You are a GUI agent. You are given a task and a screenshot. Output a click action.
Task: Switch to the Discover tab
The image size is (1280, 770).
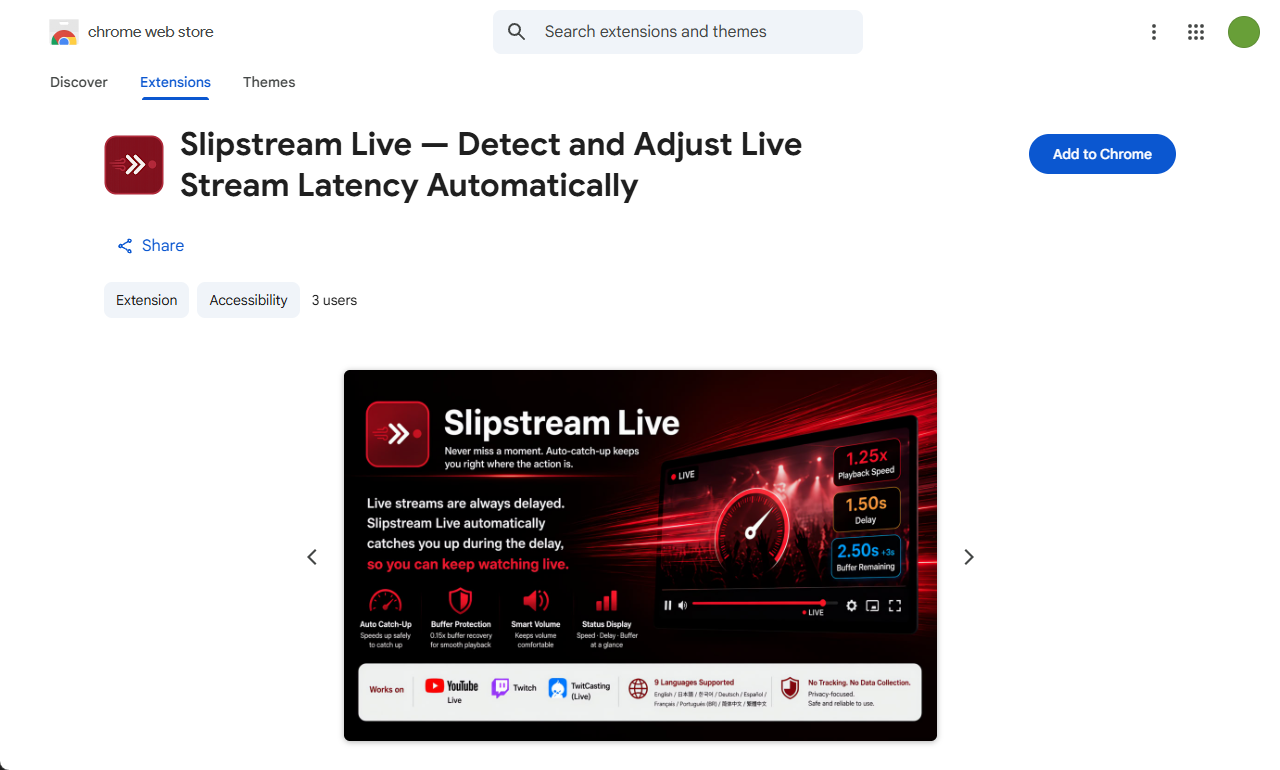(79, 82)
